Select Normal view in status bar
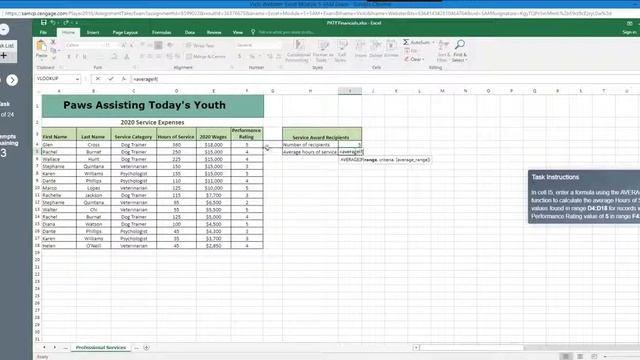Viewport: 640px width, 360px height. (565, 356)
